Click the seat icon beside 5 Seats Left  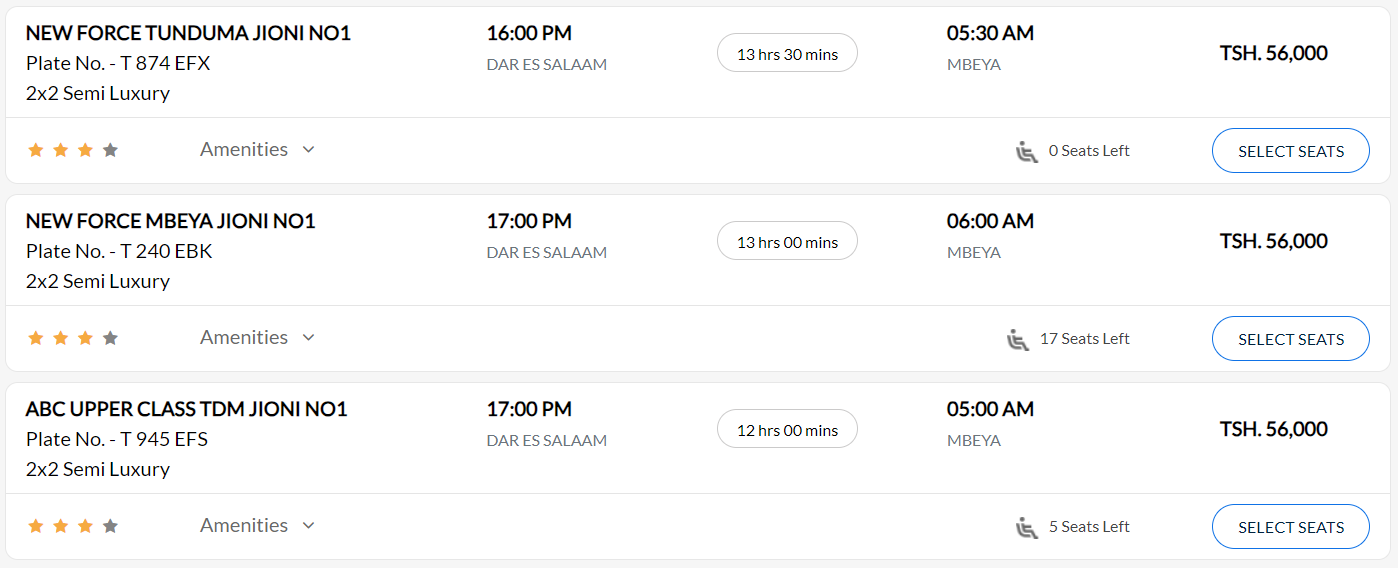[1027, 527]
